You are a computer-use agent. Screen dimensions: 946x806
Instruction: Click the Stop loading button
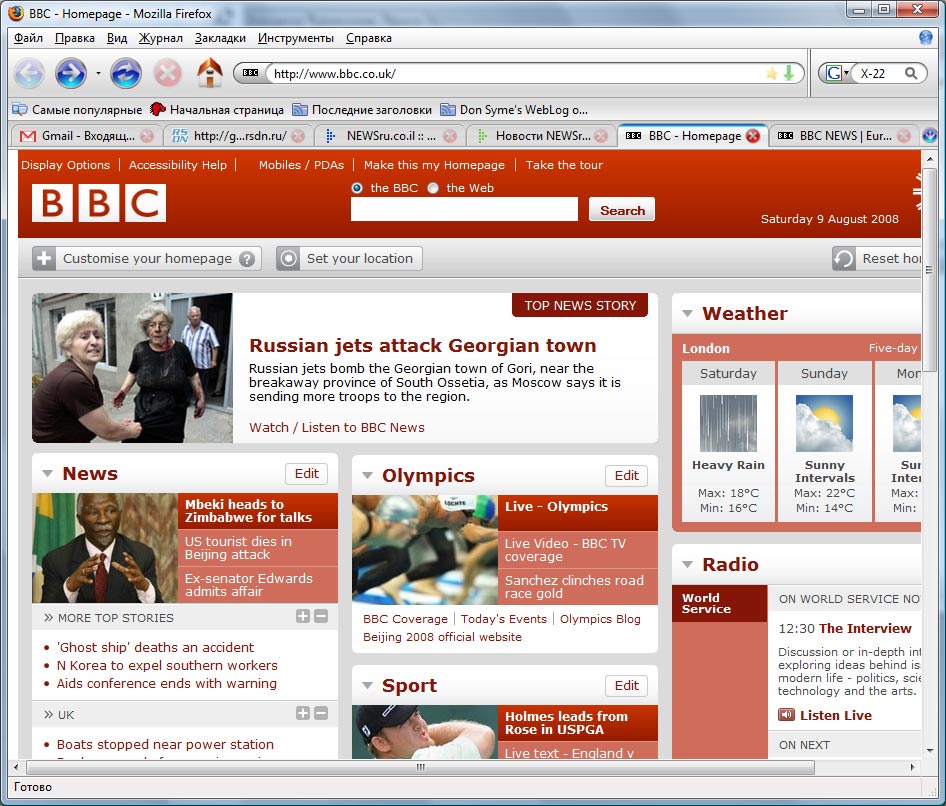click(167, 74)
